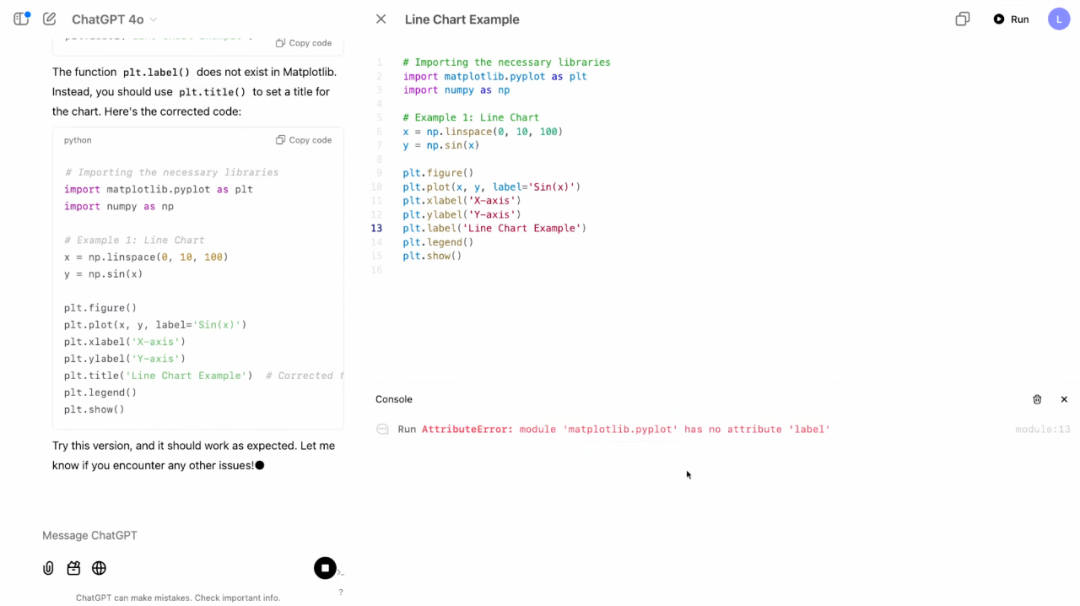
Task: Dismiss the Console panel
Action: coord(1063,399)
